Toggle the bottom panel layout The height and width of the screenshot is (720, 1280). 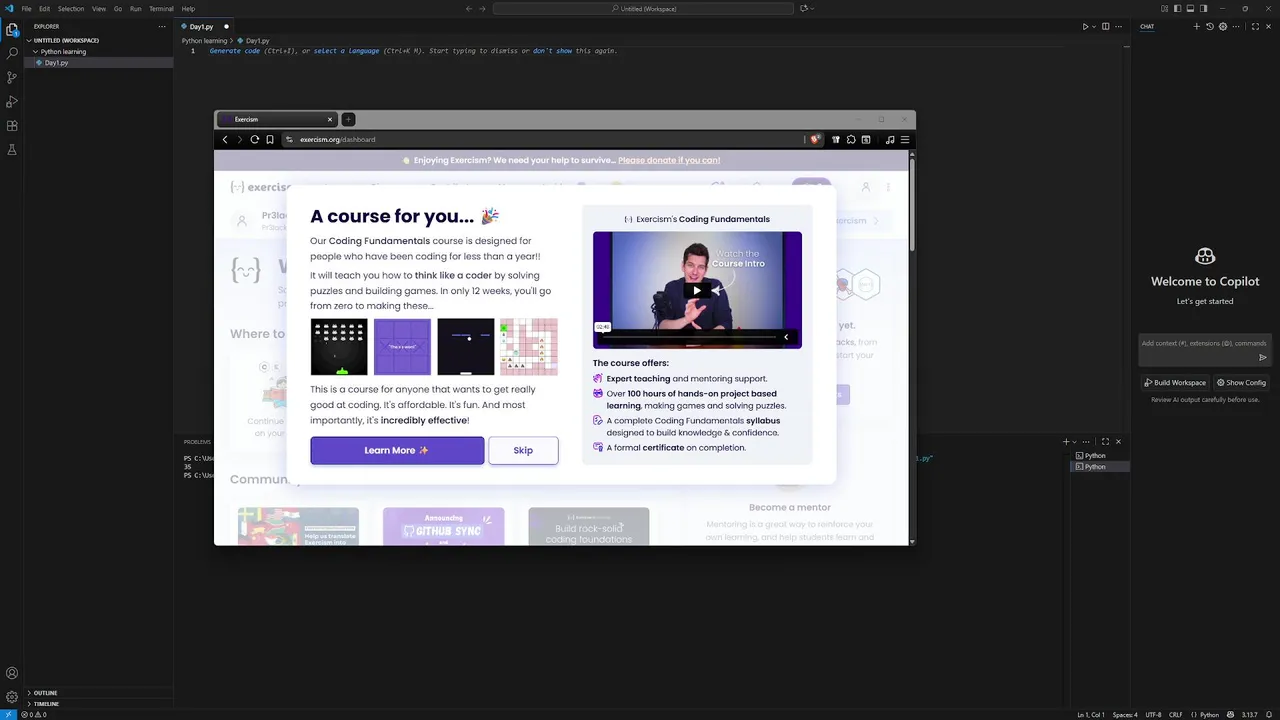[1191, 8]
